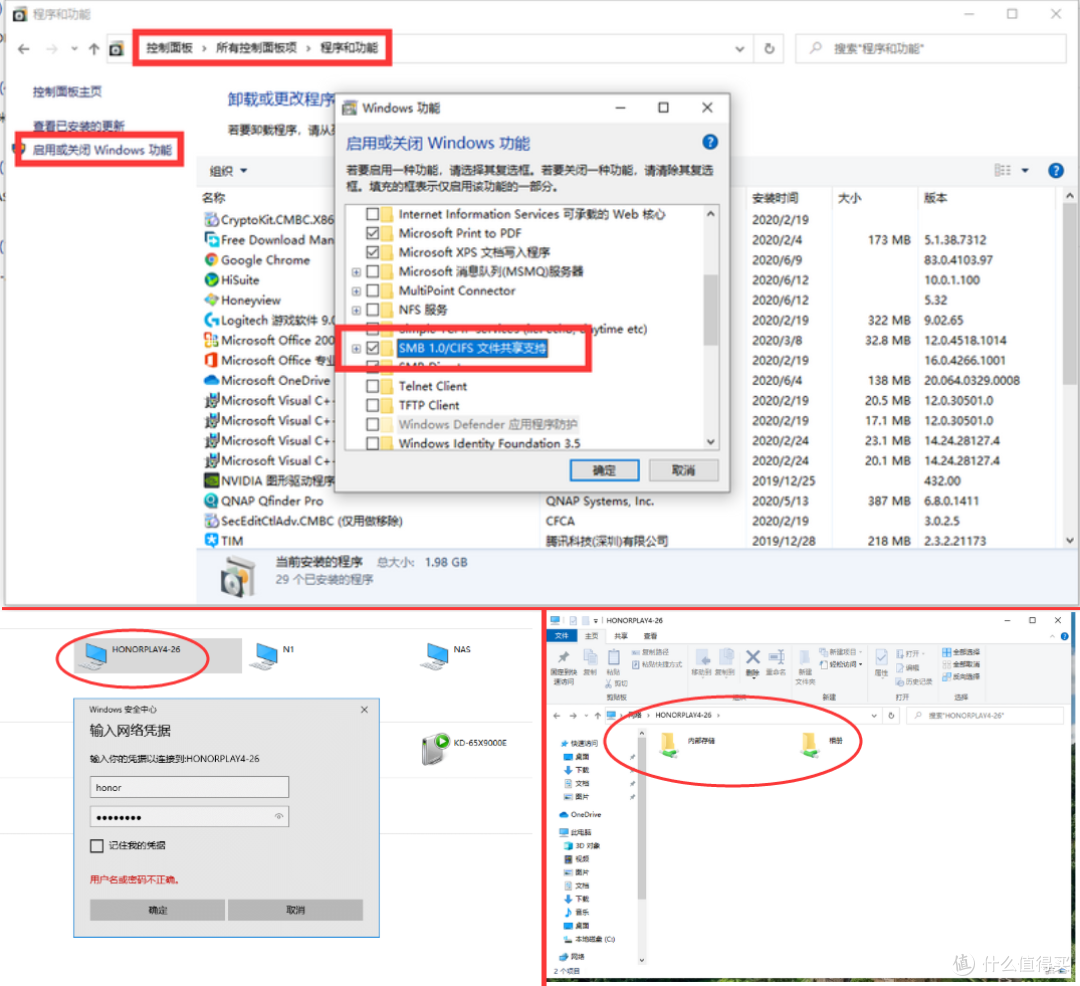Viewport: 1080px width, 986px height.
Task: Open 查看已安装的更新 link
Action: click(x=79, y=126)
